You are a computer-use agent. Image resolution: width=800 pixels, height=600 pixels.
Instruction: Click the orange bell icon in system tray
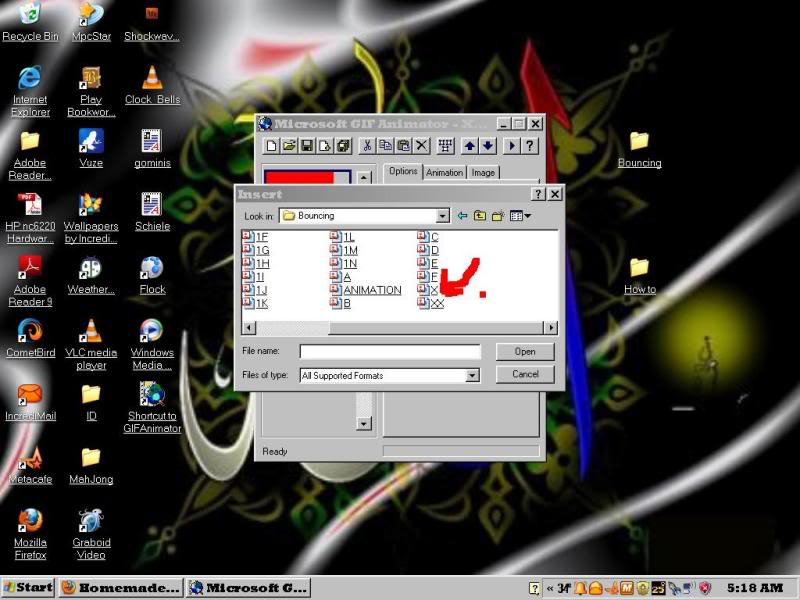click(580, 588)
